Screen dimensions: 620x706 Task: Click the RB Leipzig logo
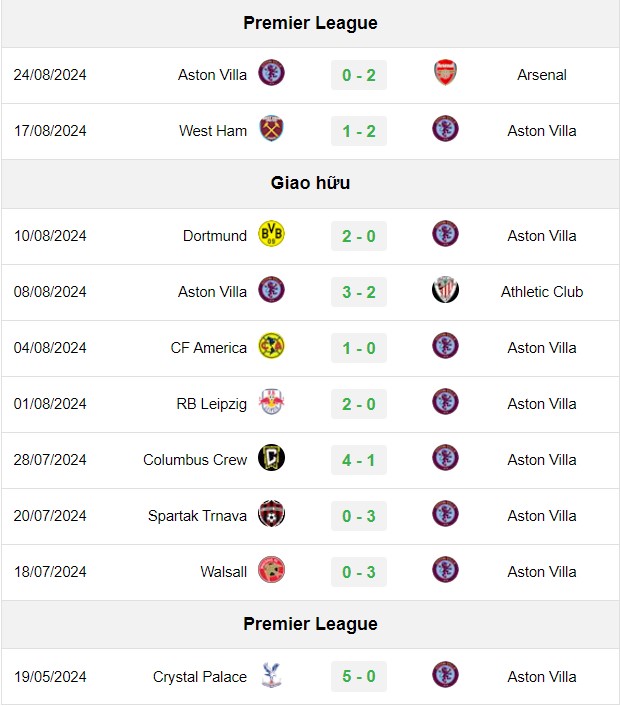[x=271, y=402]
